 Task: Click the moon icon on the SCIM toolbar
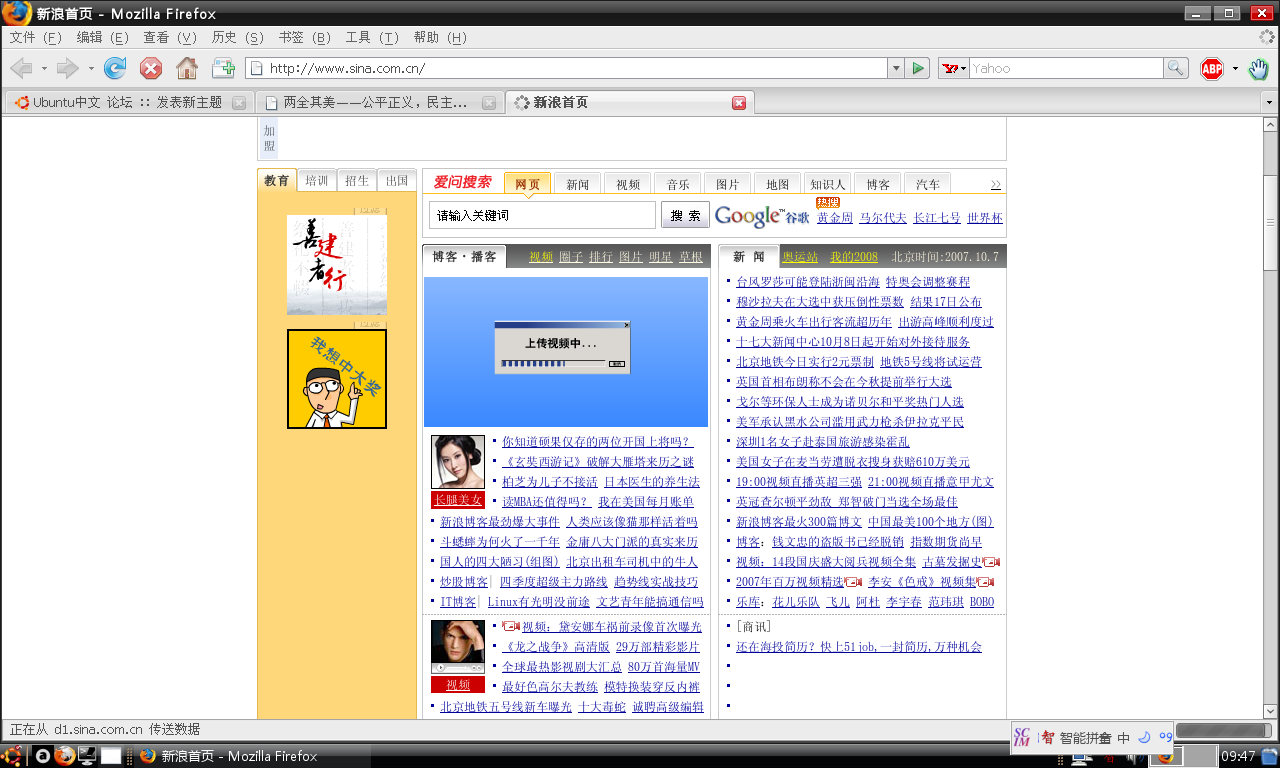pos(1144,737)
